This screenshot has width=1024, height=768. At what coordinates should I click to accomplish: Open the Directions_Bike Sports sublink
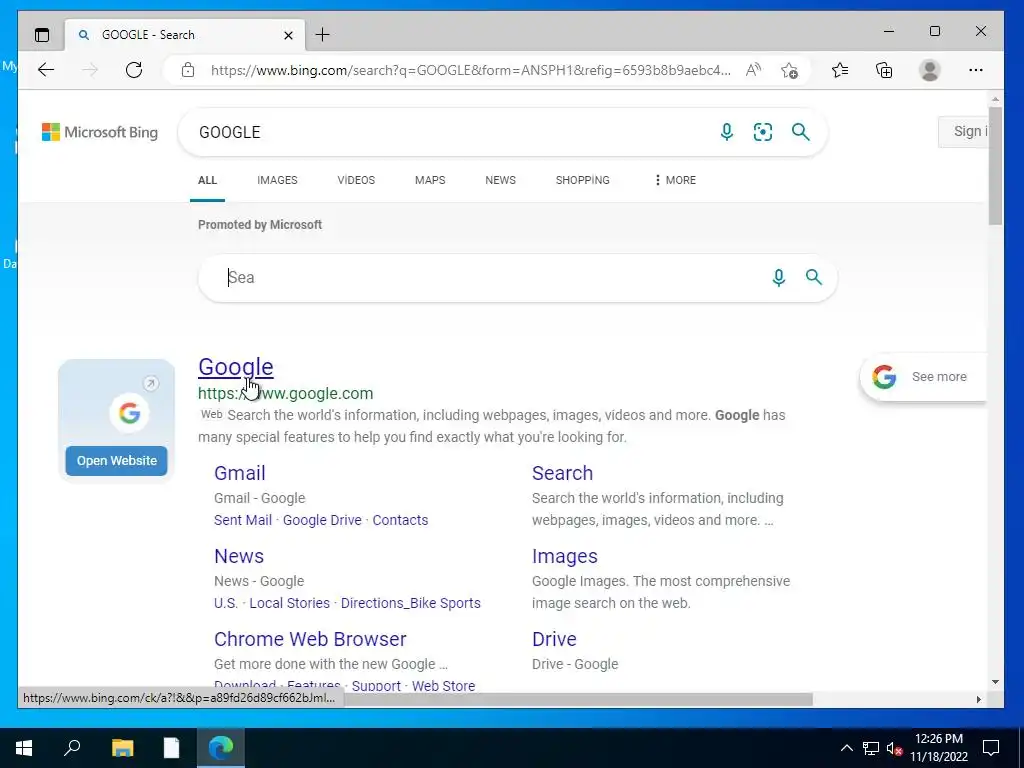point(411,603)
